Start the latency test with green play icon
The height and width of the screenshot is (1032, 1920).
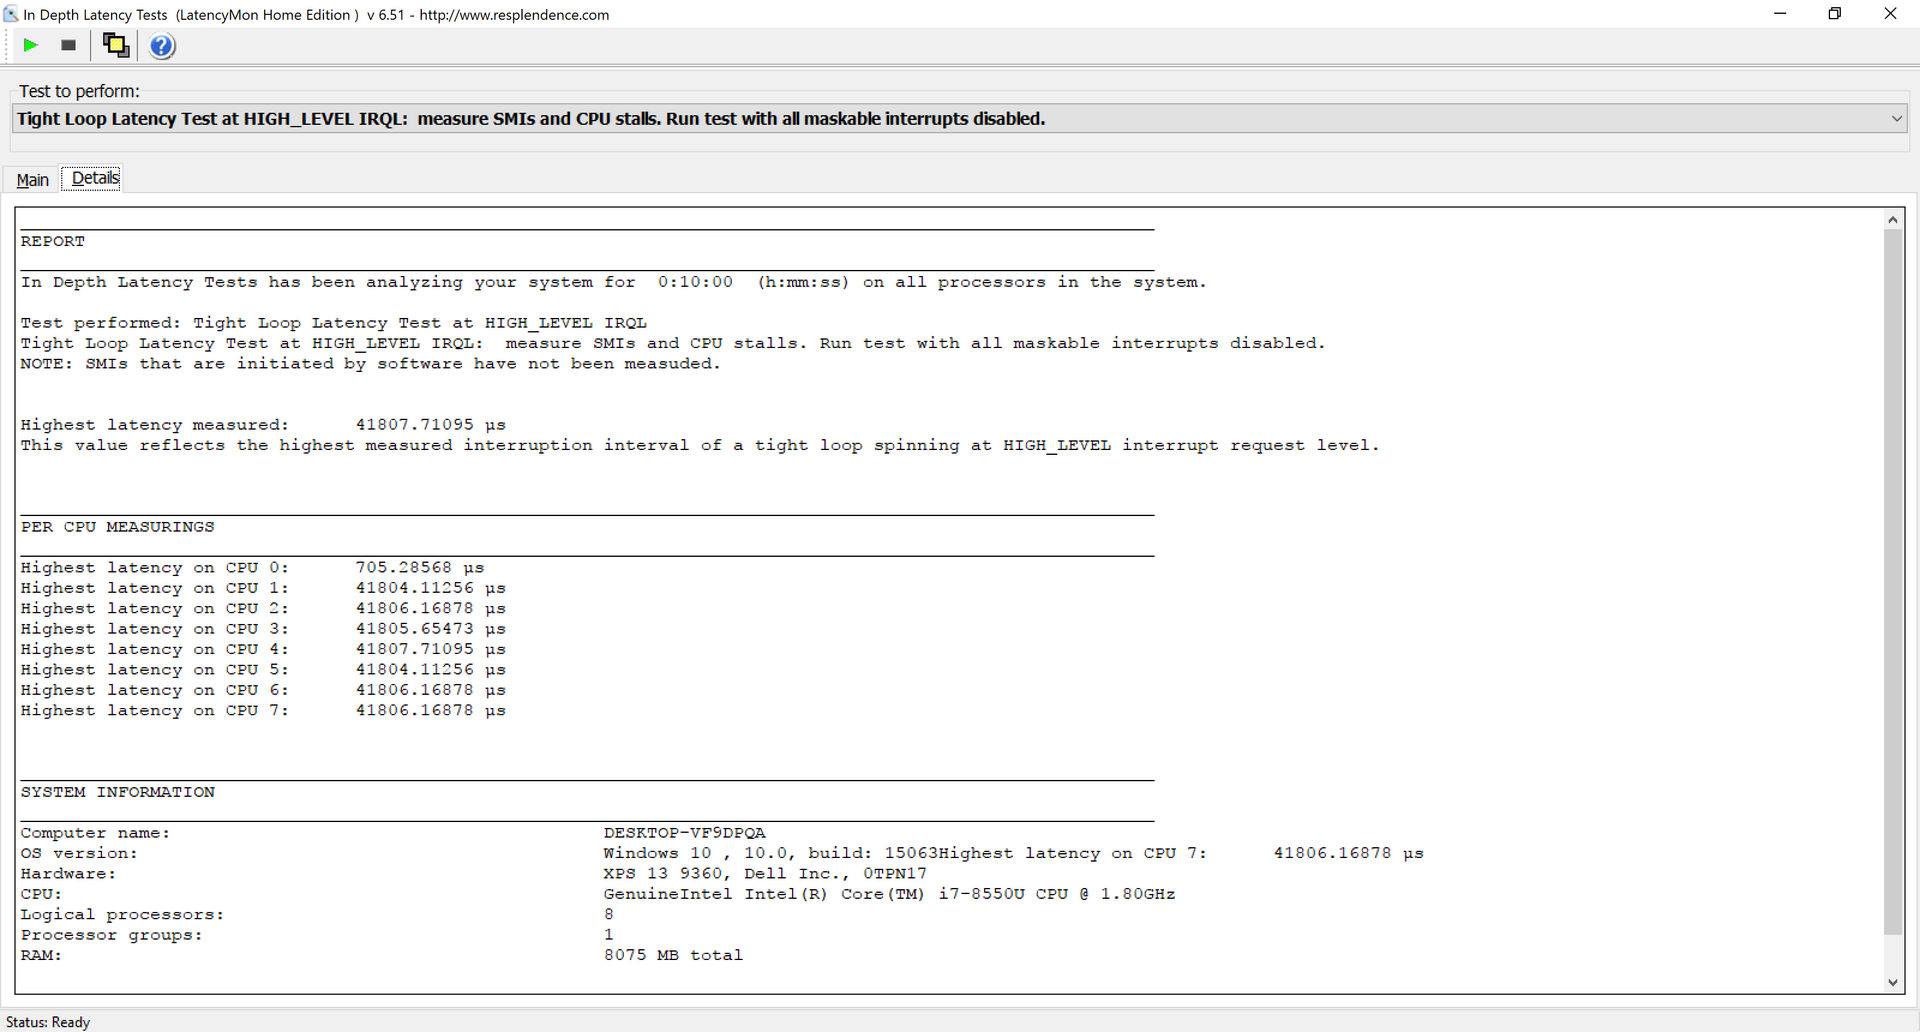point(30,45)
